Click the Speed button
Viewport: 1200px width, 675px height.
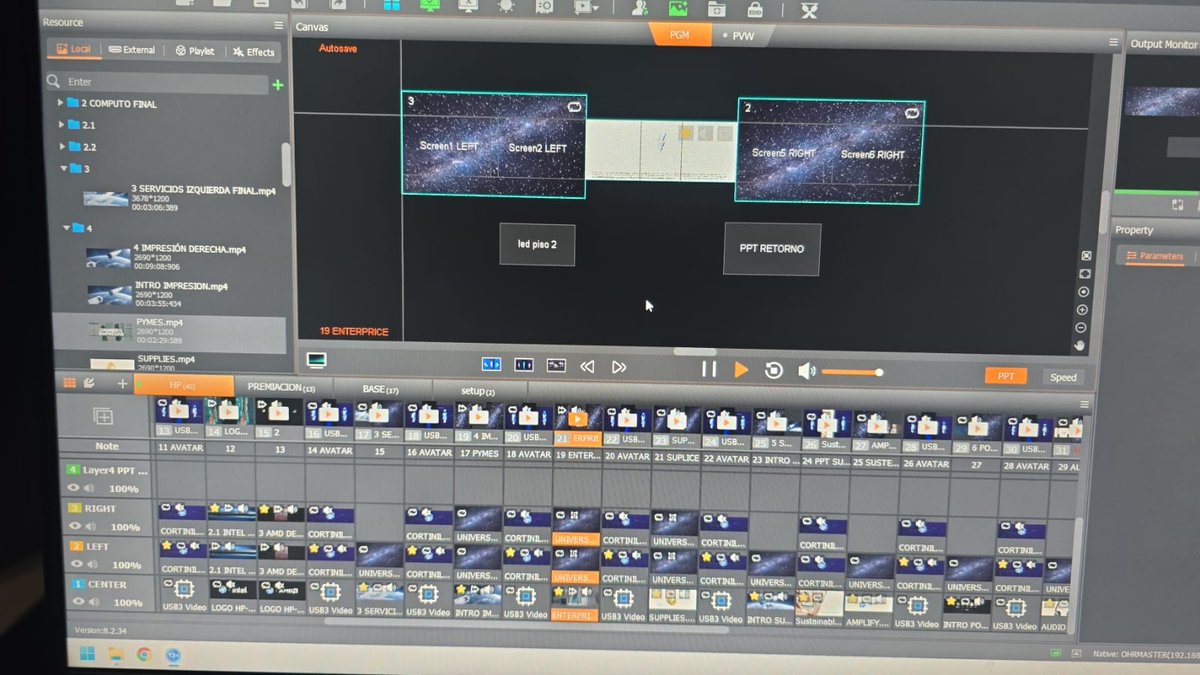[1063, 377]
